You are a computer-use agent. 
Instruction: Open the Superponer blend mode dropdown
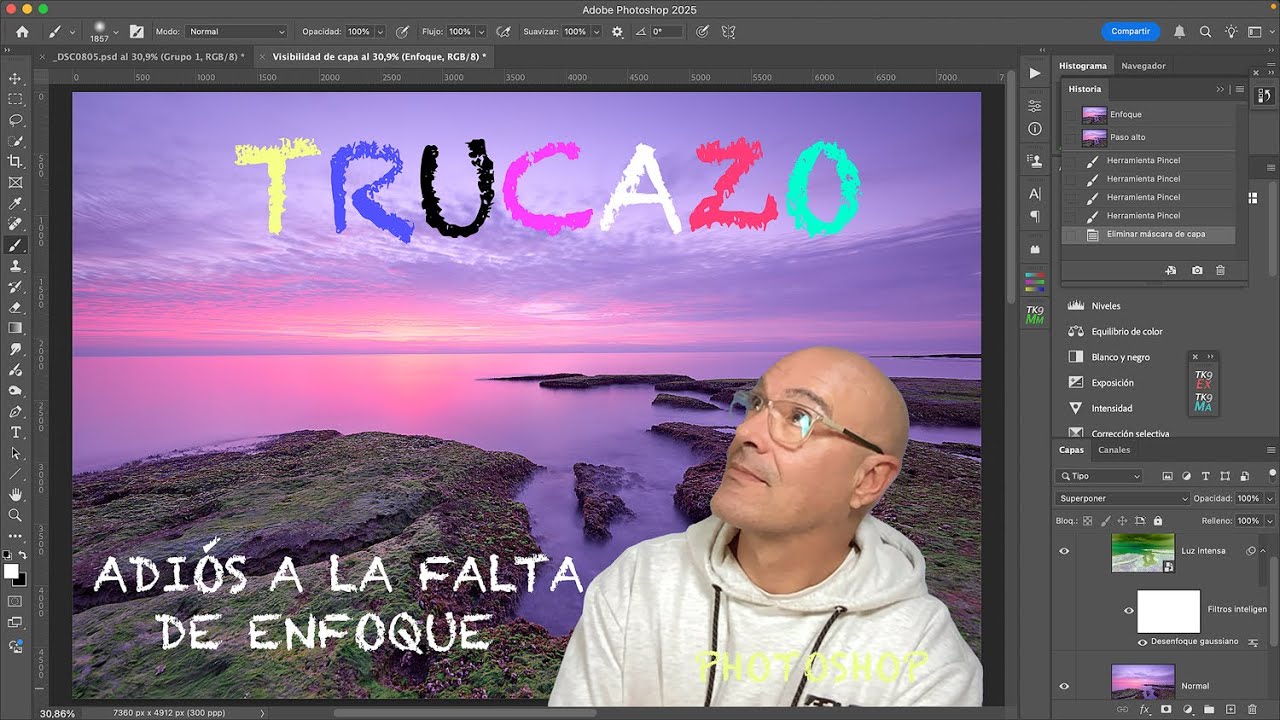click(1123, 498)
